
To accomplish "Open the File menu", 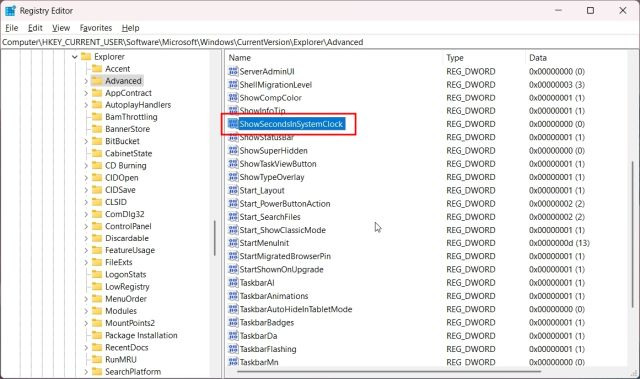I will [x=11, y=28].
